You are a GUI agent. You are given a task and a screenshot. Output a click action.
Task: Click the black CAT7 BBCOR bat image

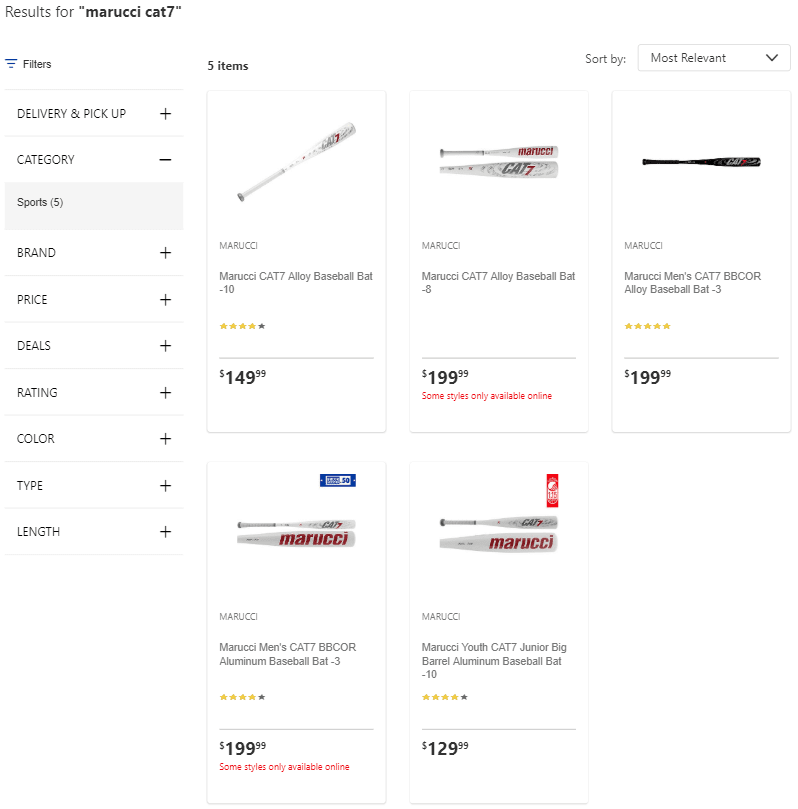pos(701,161)
